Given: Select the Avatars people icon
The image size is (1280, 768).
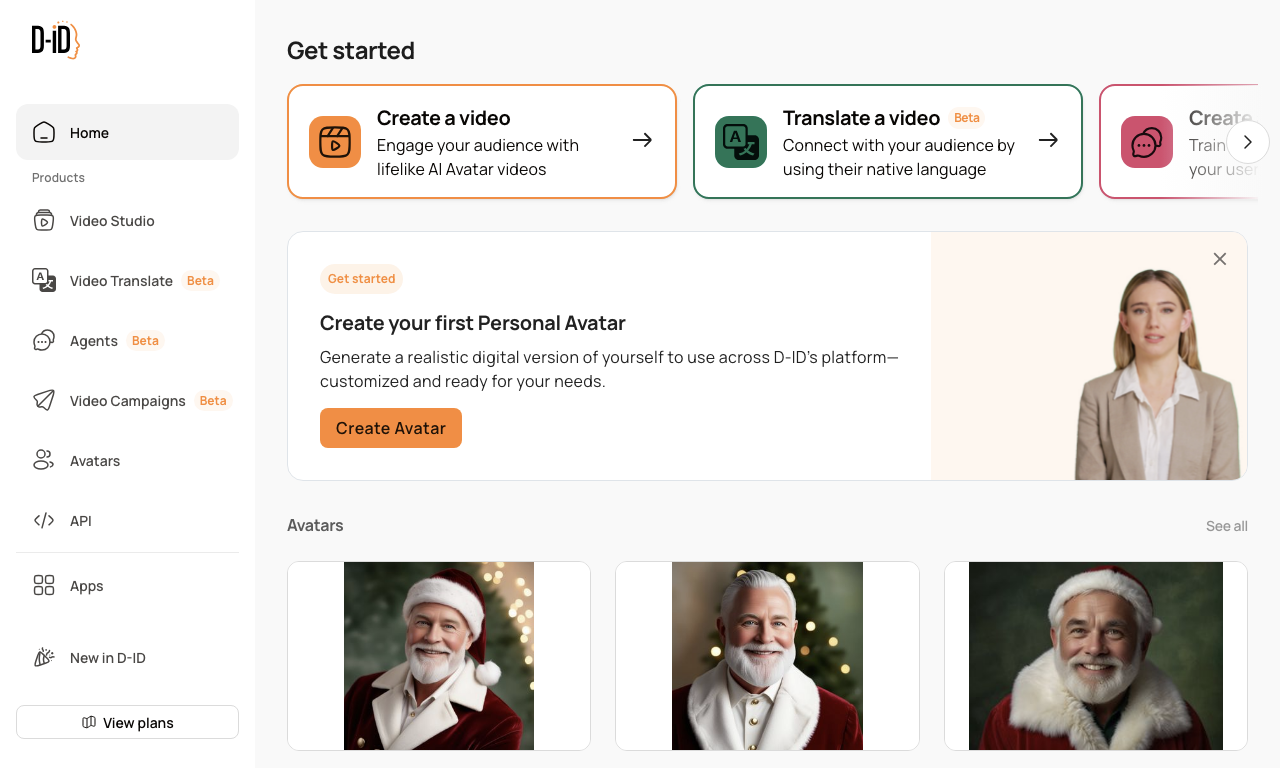Looking at the screenshot, I should pyautogui.click(x=44, y=461).
